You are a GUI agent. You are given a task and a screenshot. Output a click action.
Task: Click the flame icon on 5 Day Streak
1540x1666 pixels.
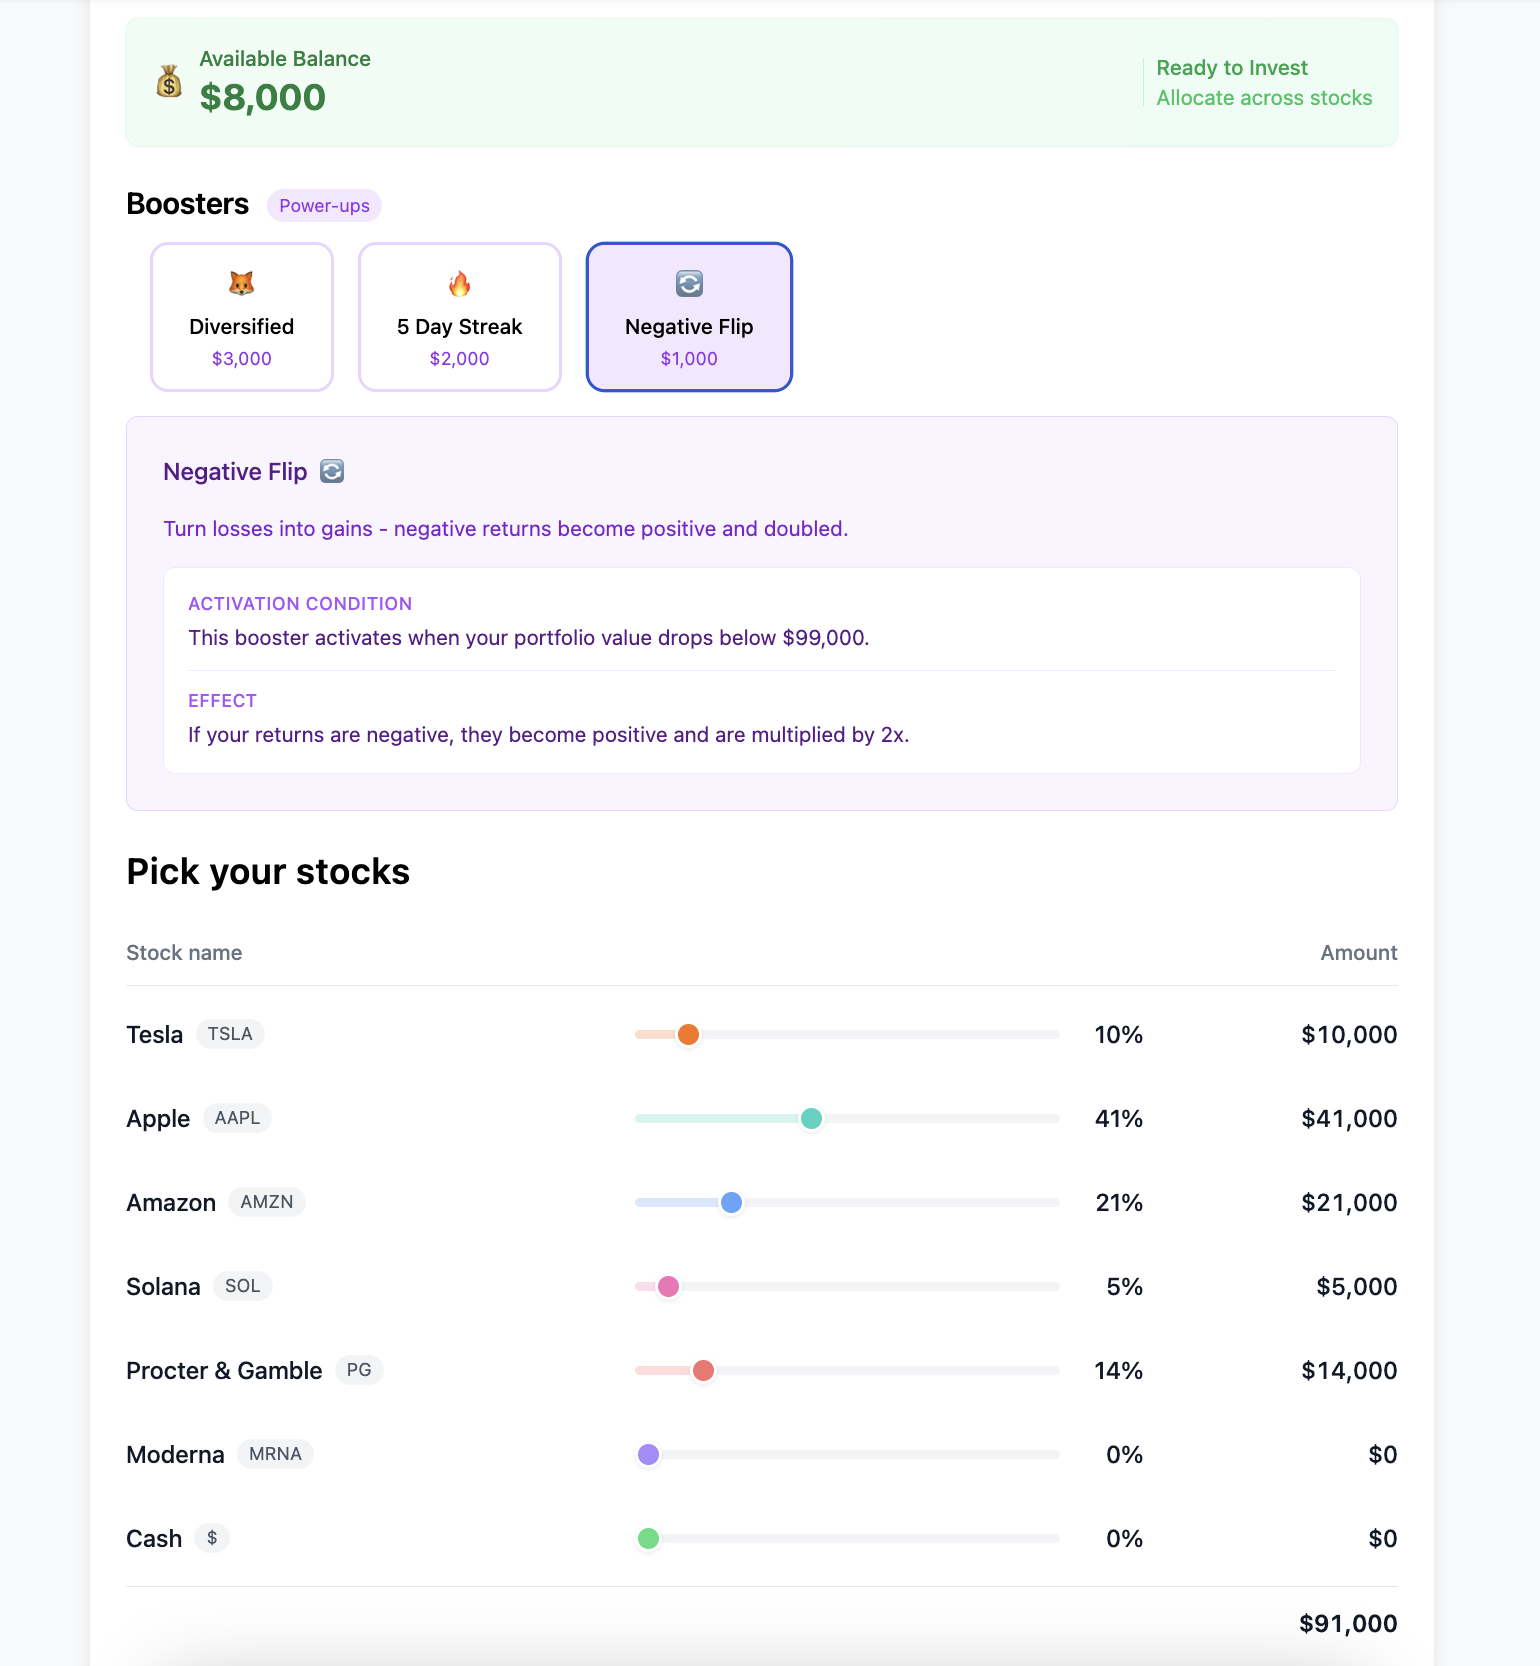460,284
